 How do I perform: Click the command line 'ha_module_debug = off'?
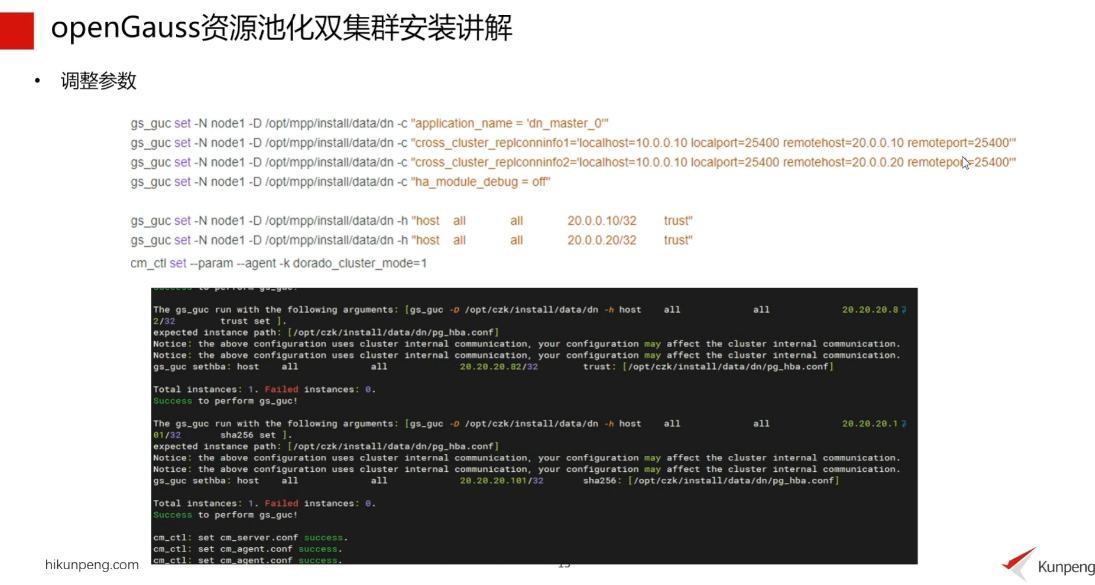coord(341,182)
